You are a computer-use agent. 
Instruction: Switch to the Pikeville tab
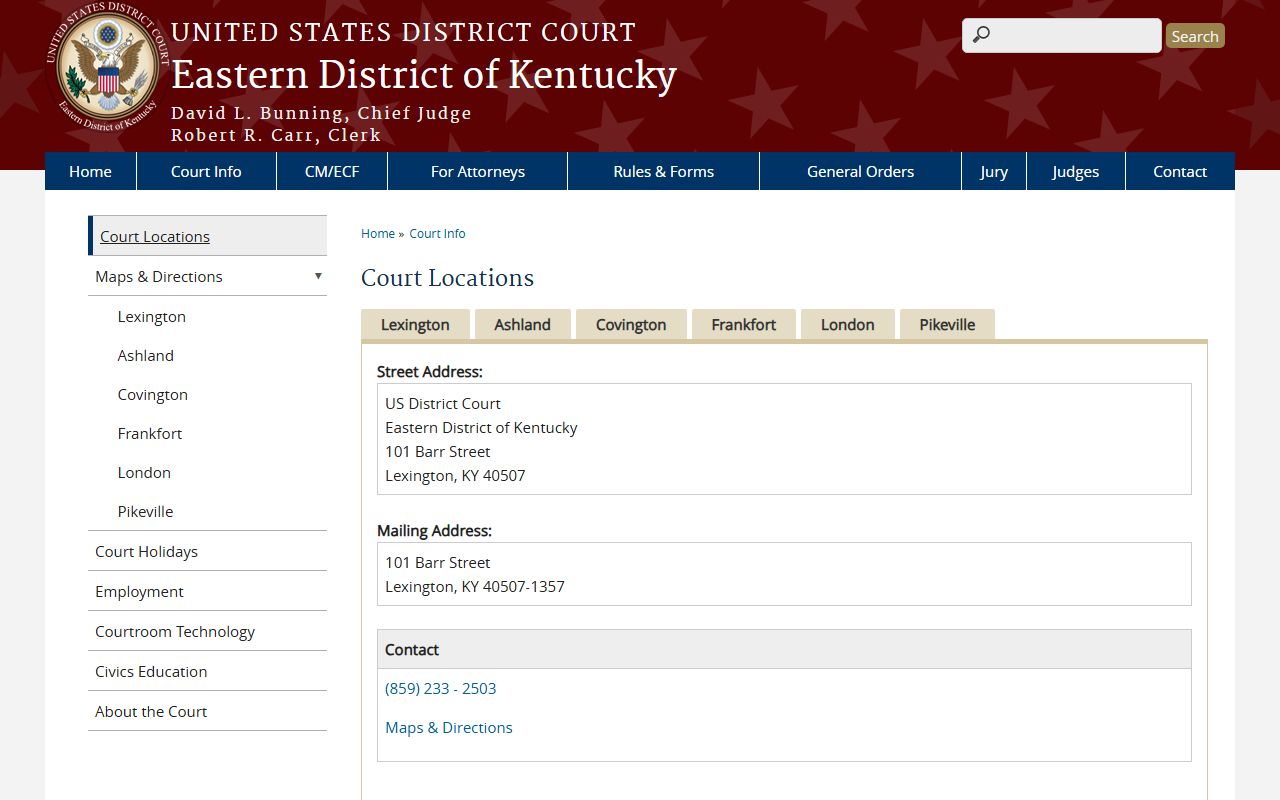click(x=947, y=325)
